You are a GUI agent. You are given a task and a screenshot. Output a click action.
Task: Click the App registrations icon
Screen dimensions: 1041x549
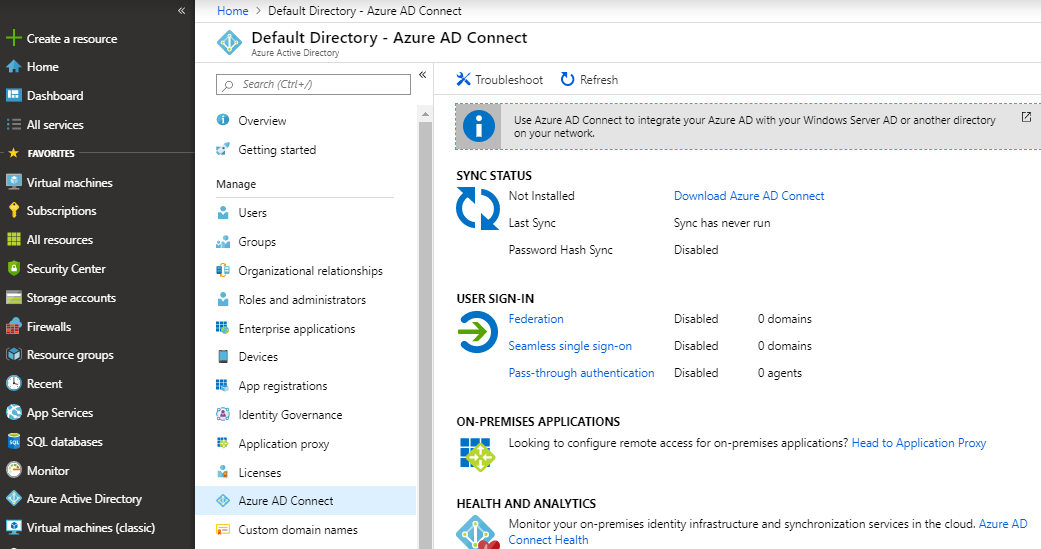222,385
